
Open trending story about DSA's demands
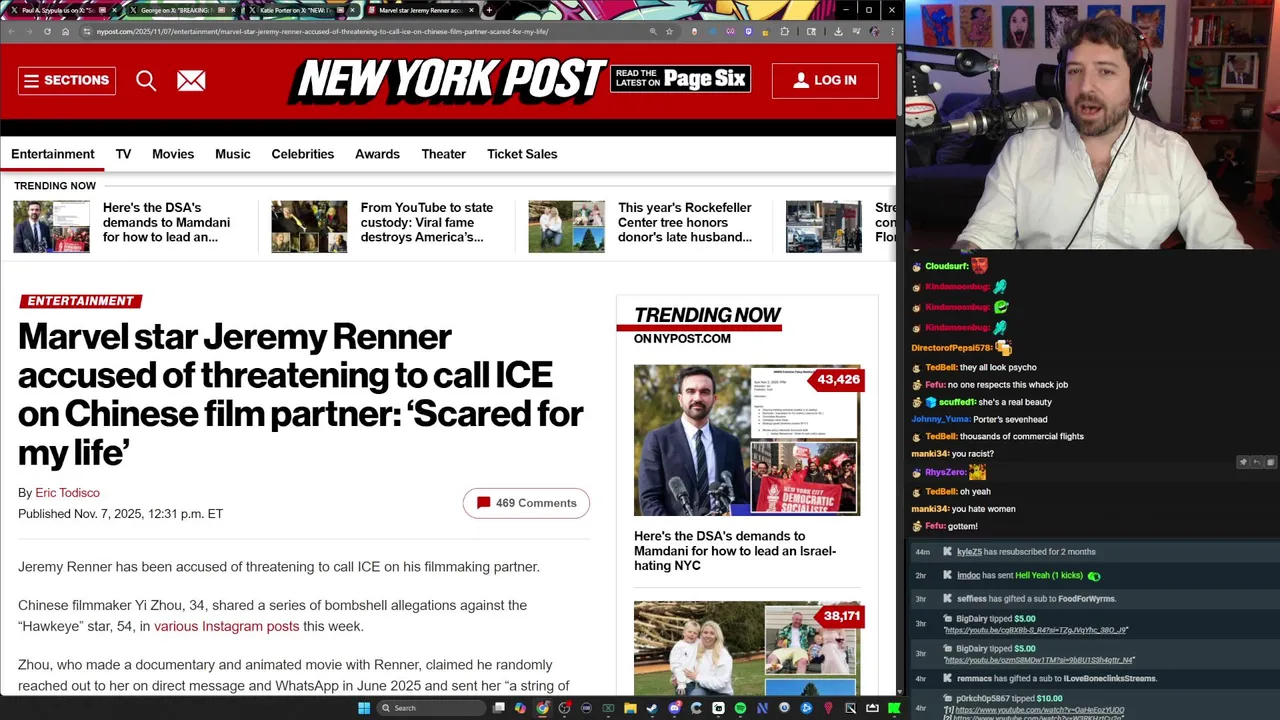click(x=166, y=222)
